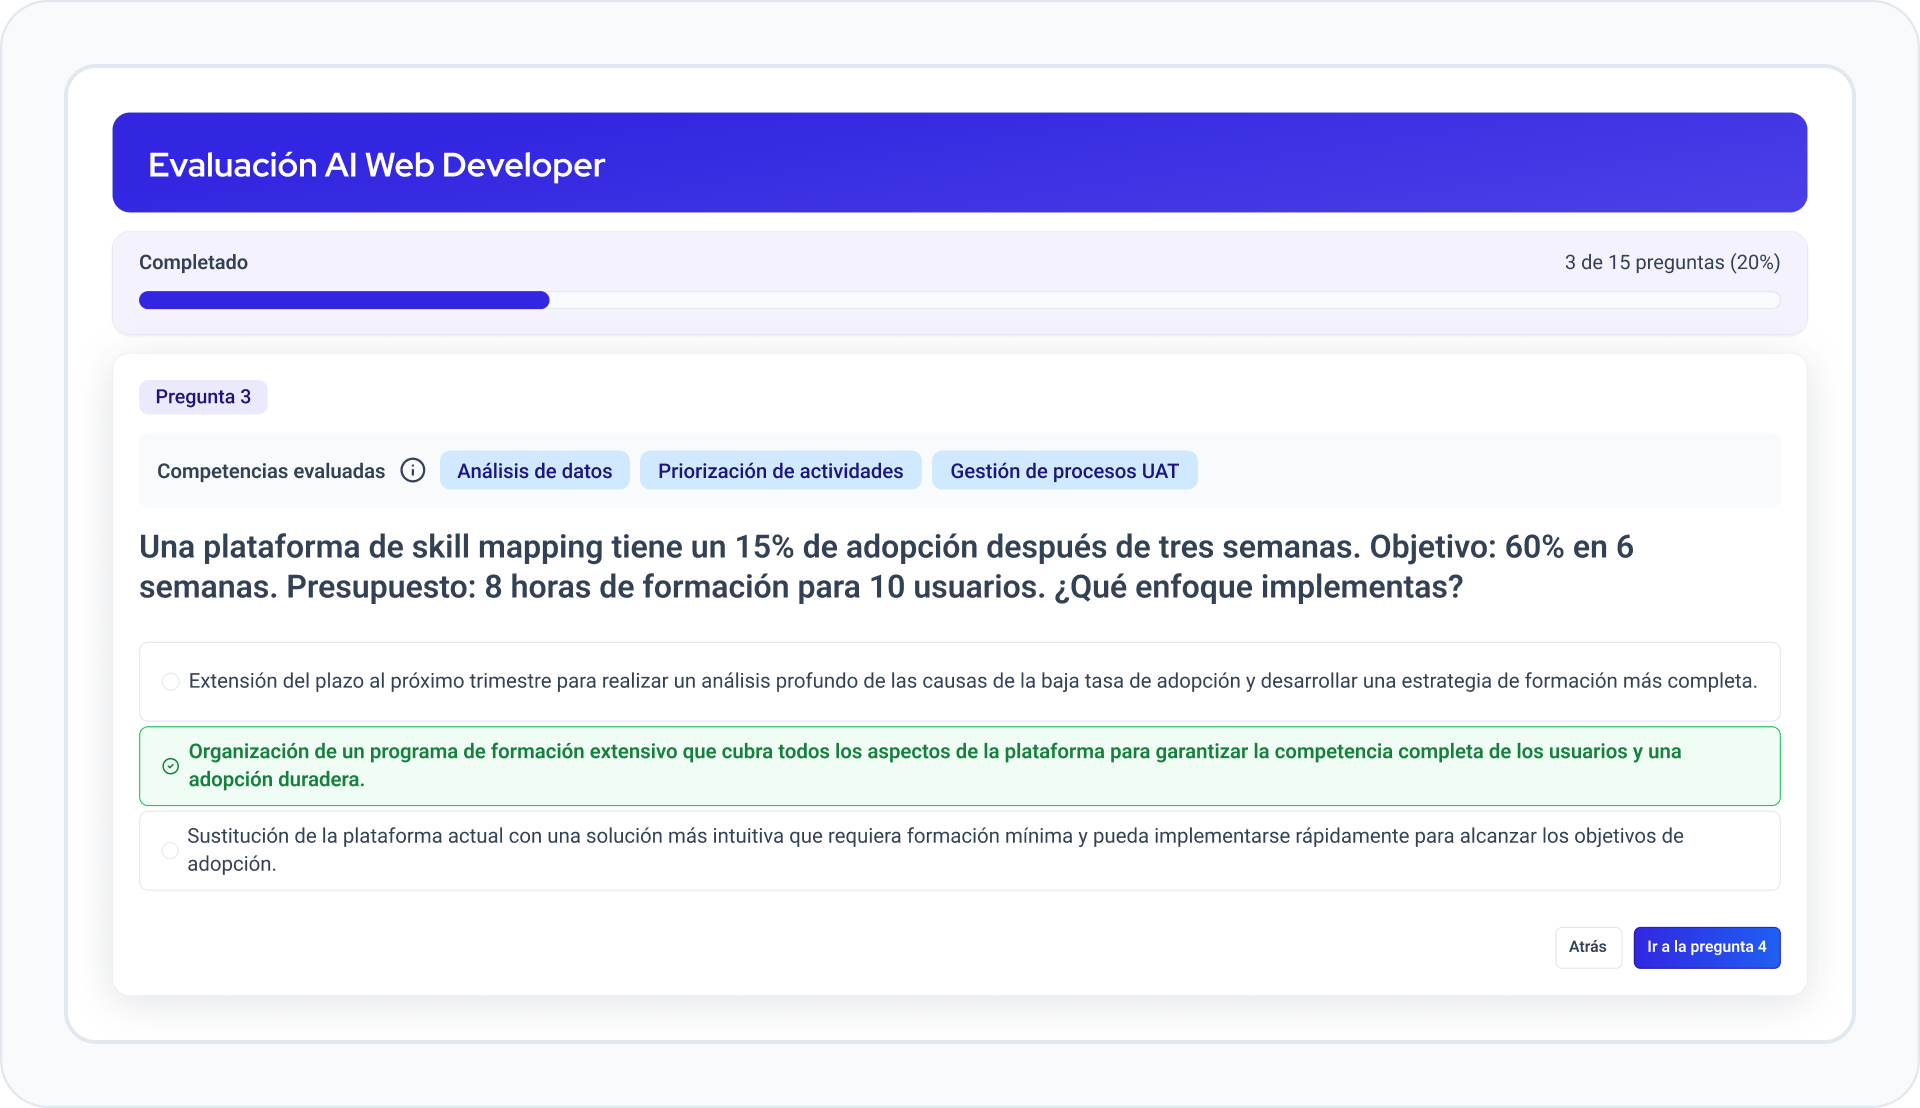Select the radio for 'Organización de un programa' option
The width and height of the screenshot is (1920, 1108).
pos(171,766)
